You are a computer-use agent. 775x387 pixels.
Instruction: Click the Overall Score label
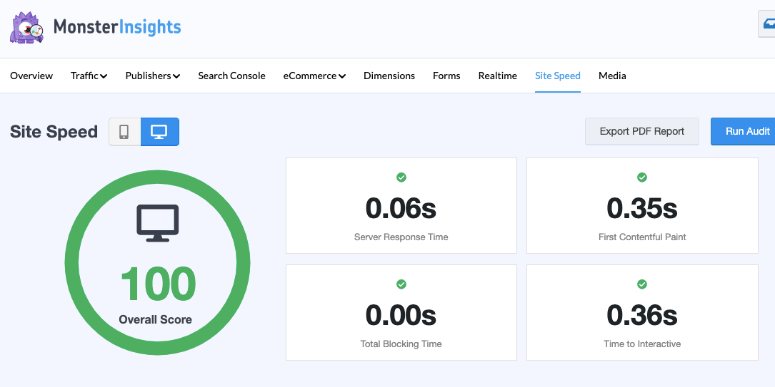[x=155, y=320]
